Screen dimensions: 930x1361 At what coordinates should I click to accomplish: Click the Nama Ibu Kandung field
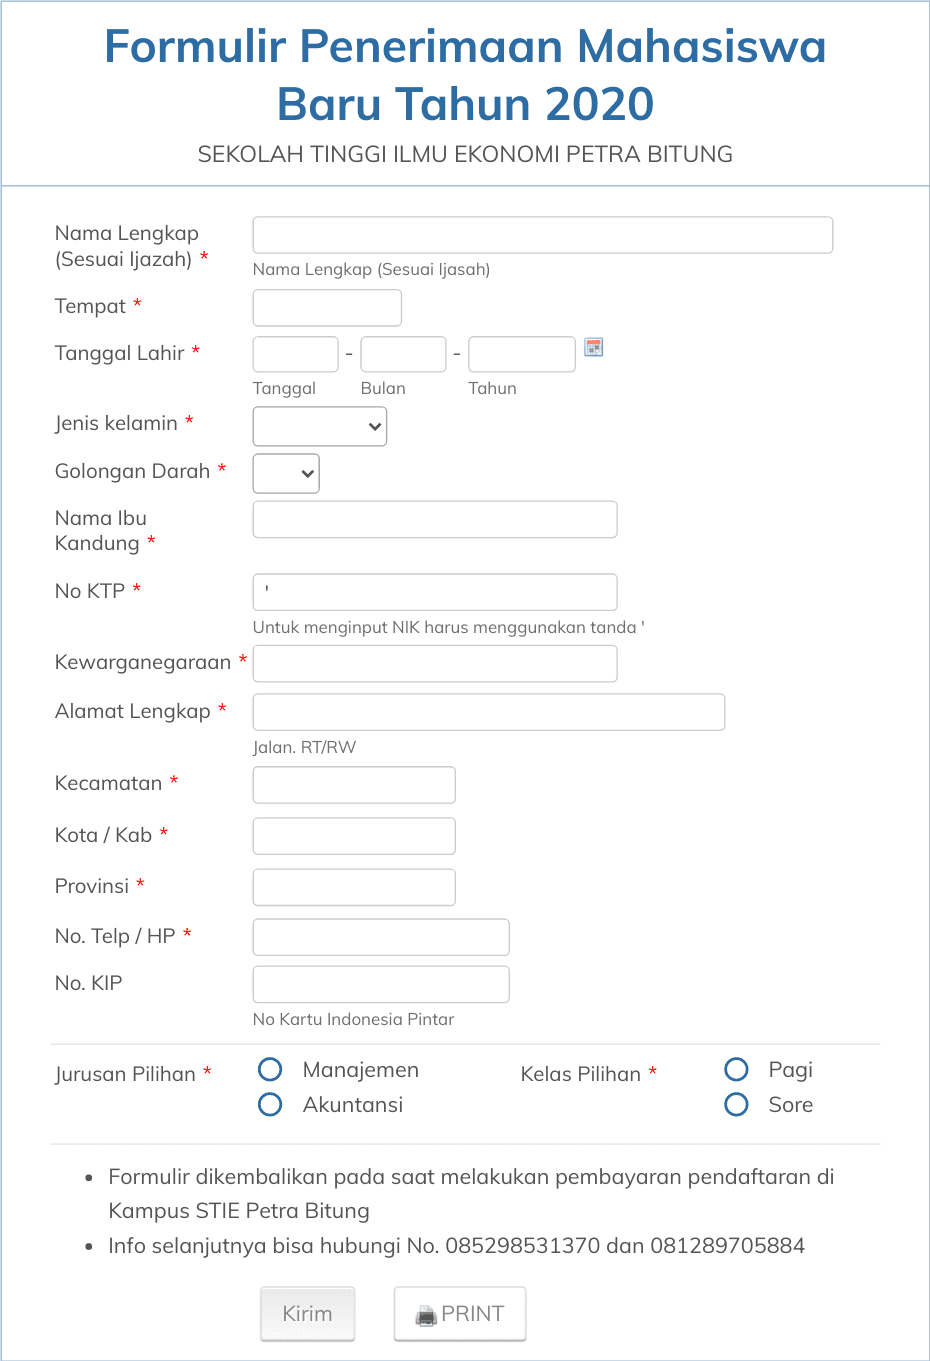point(434,519)
